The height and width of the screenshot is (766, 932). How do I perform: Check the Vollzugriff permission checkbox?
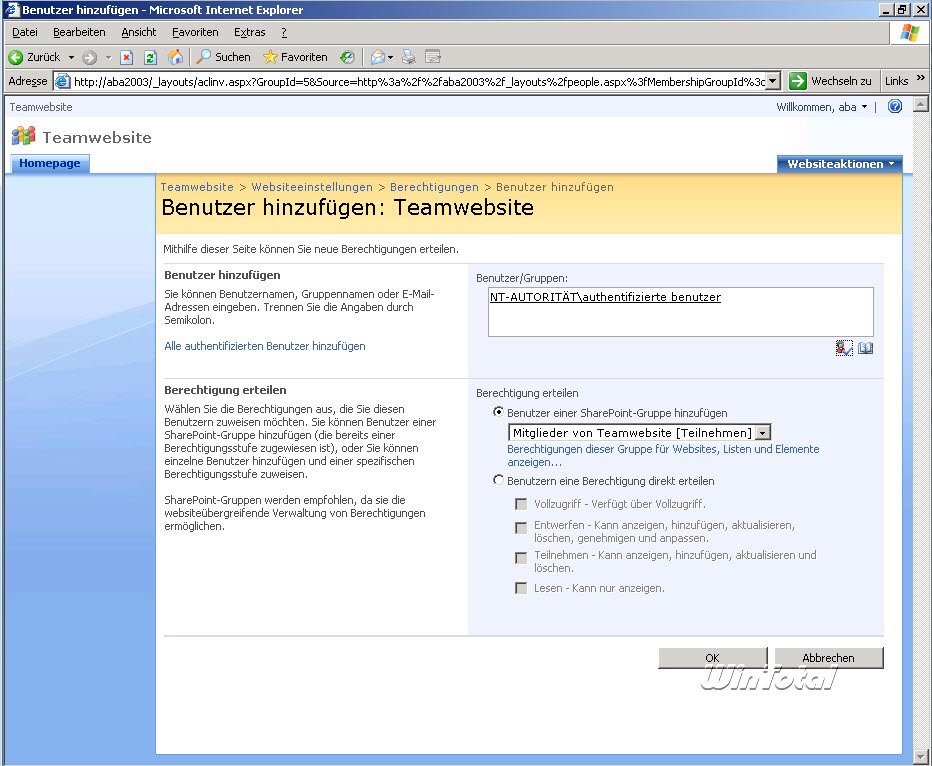point(521,504)
